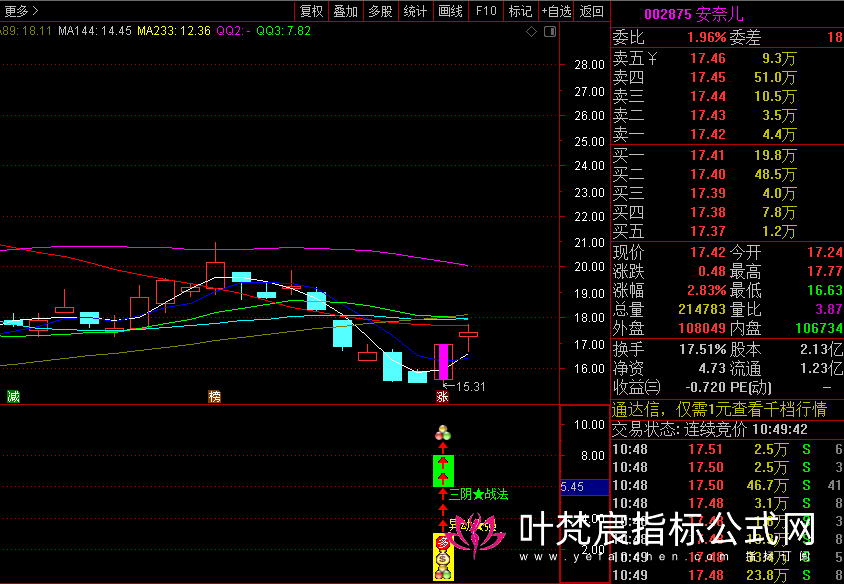Click the 量比 3.87 value

[829, 309]
